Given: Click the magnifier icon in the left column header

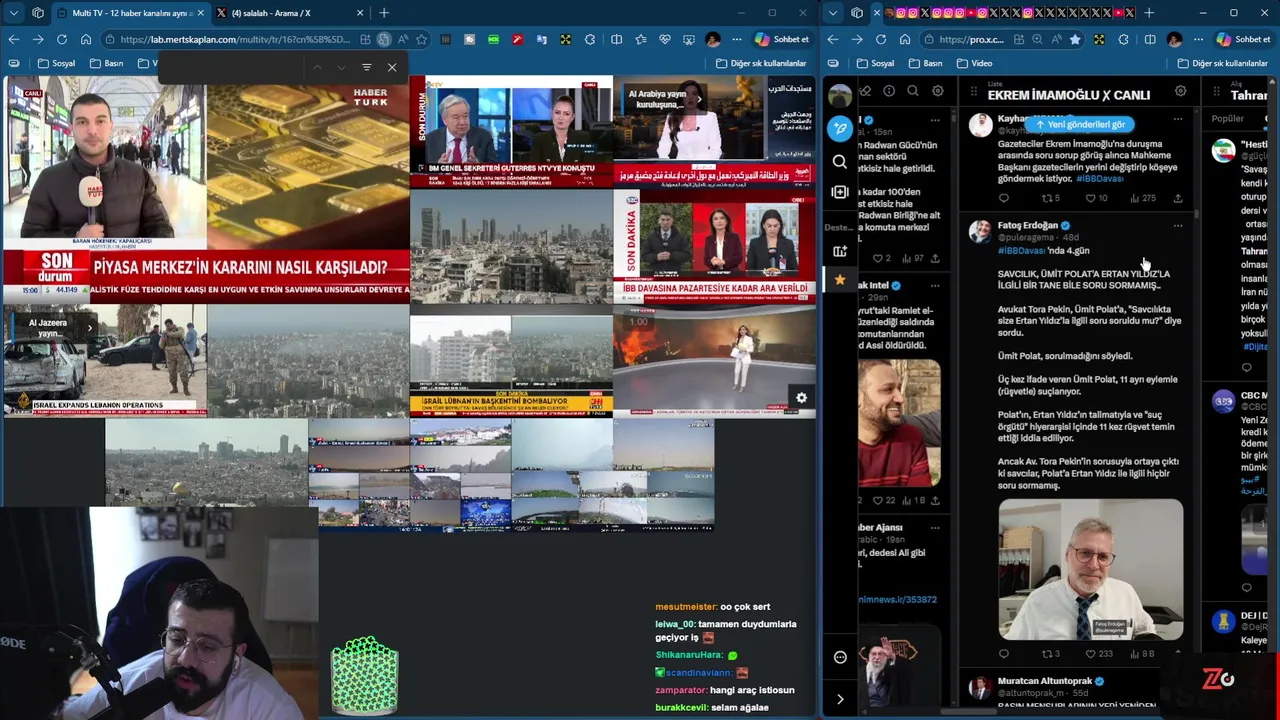Looking at the screenshot, I should point(913,91).
